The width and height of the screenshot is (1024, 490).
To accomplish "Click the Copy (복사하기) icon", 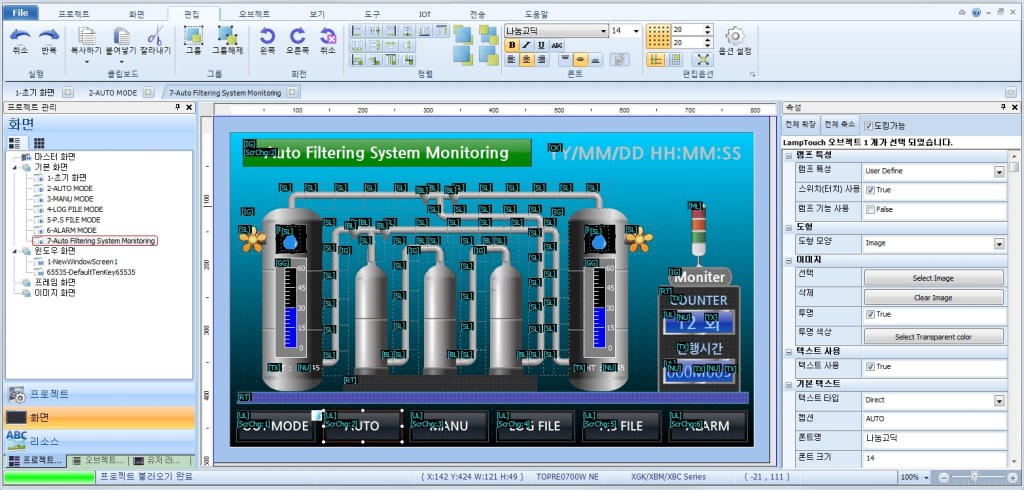I will [x=87, y=37].
